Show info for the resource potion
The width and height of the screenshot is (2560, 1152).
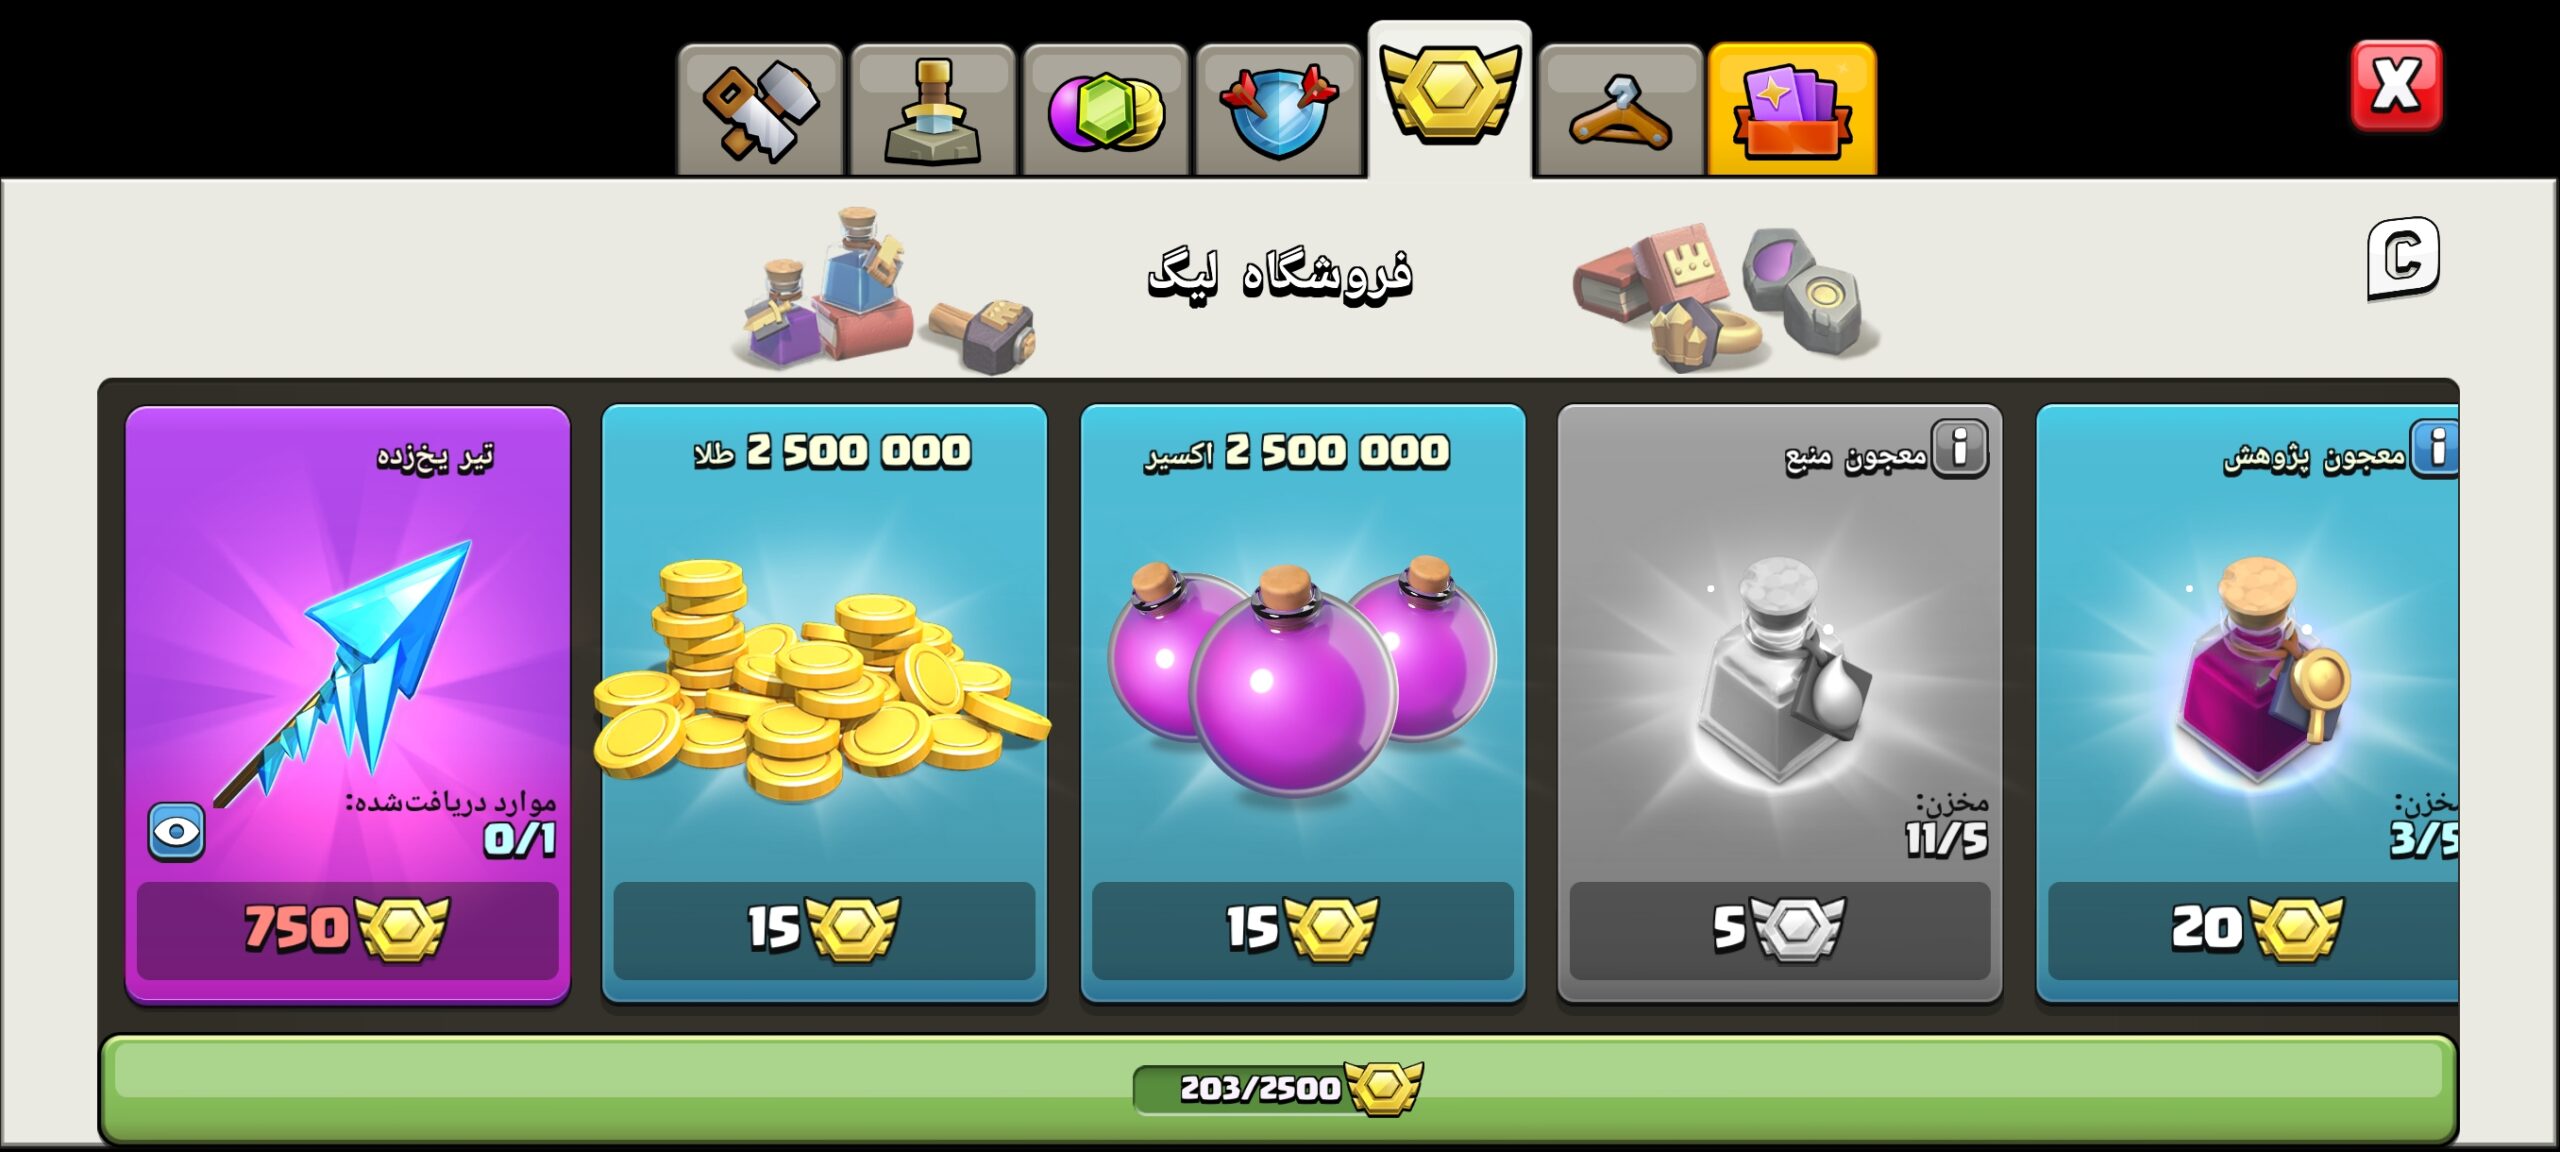pyautogui.click(x=1959, y=449)
